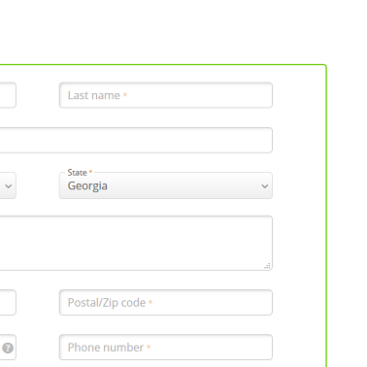Click the green form panel border on the right

point(326,217)
